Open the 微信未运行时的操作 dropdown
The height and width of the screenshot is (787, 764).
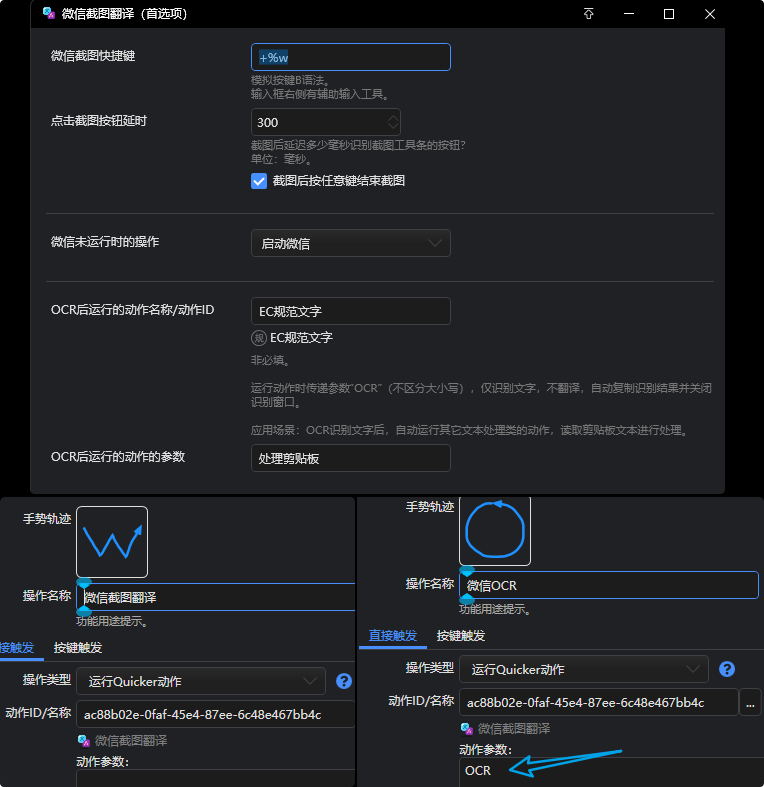(351, 243)
